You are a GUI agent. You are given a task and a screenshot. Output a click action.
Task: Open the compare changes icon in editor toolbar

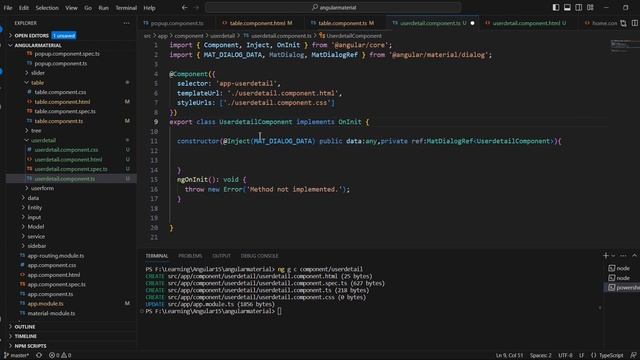(x=623, y=23)
